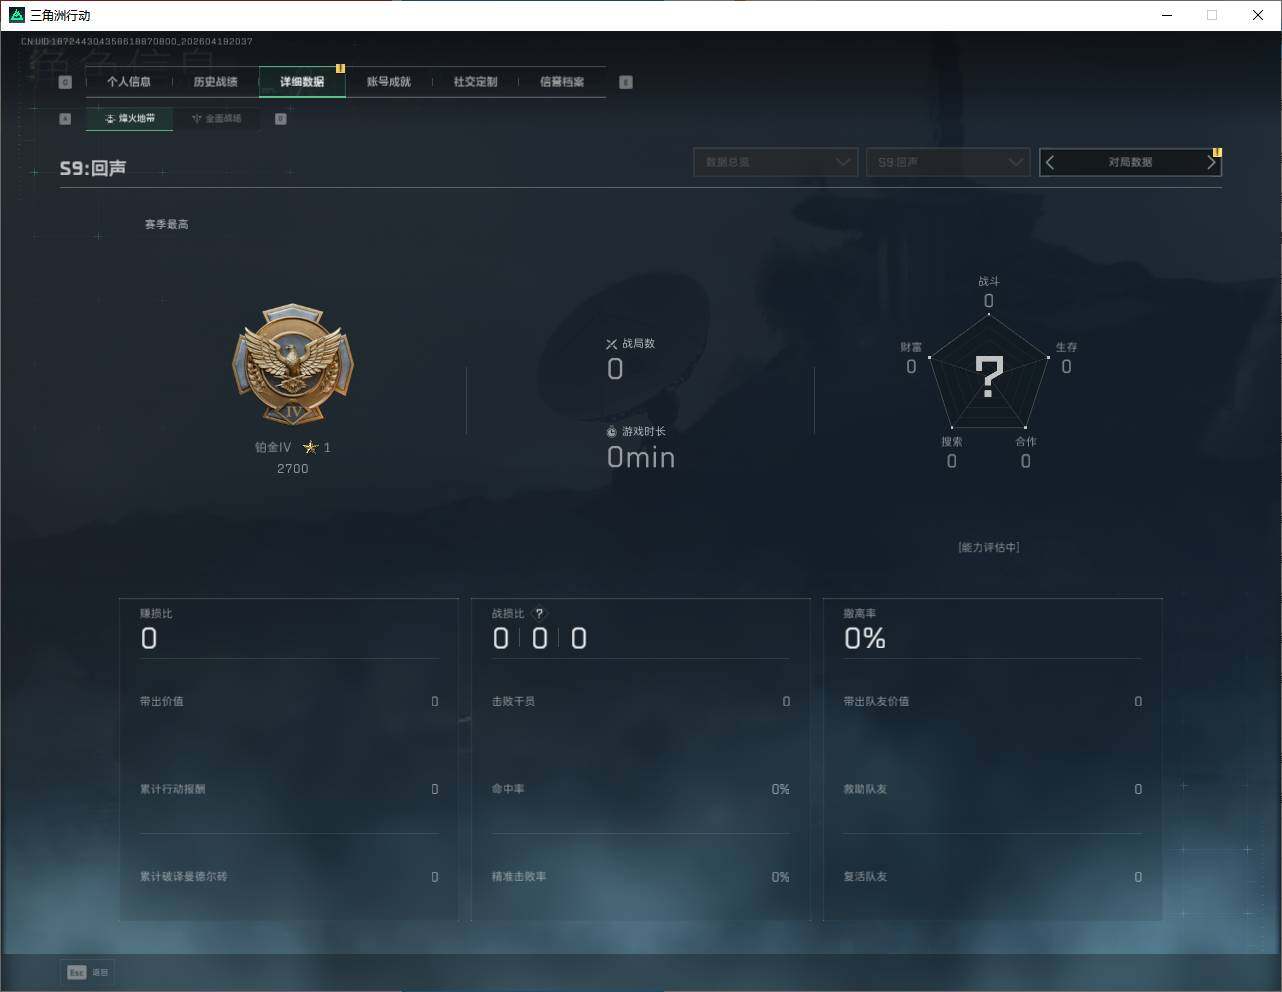
Task: Click the 累计破译曼德尔砖 stat row
Action: point(289,877)
